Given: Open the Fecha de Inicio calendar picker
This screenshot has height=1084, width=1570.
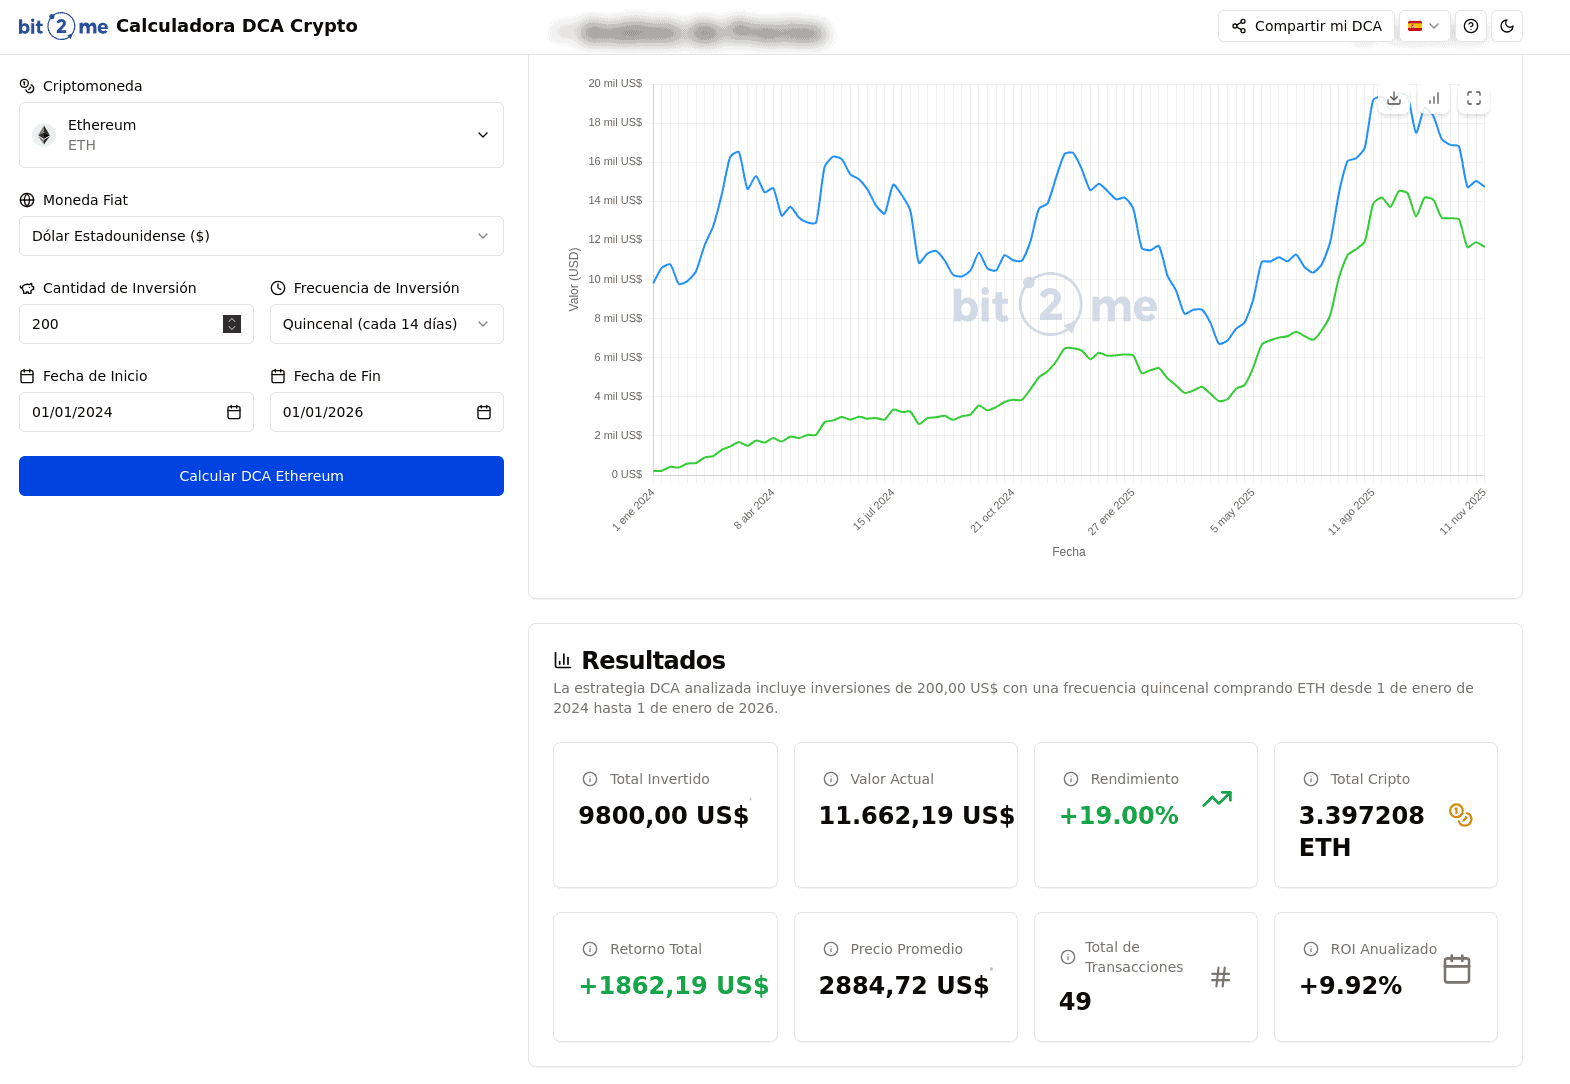Looking at the screenshot, I should 234,412.
